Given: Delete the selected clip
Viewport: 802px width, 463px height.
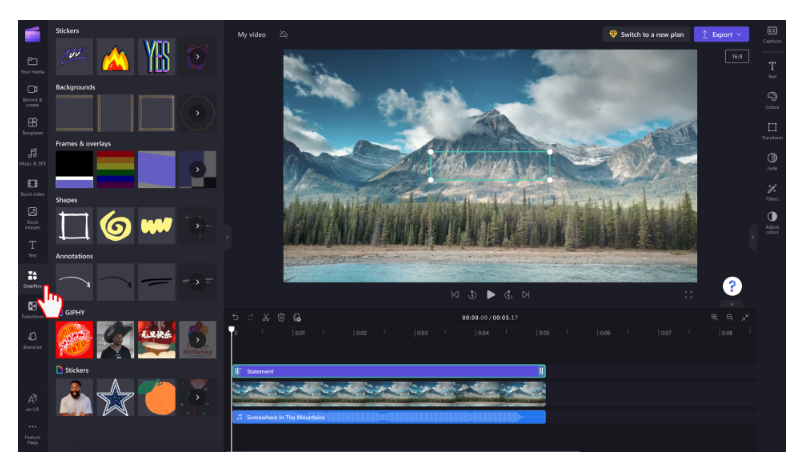Looking at the screenshot, I should (281, 318).
